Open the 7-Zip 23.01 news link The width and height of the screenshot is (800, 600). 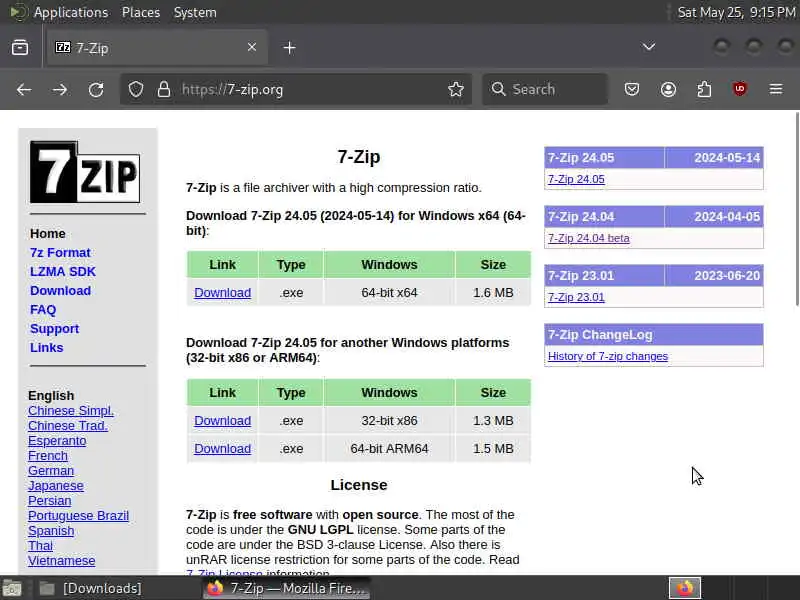(576, 297)
